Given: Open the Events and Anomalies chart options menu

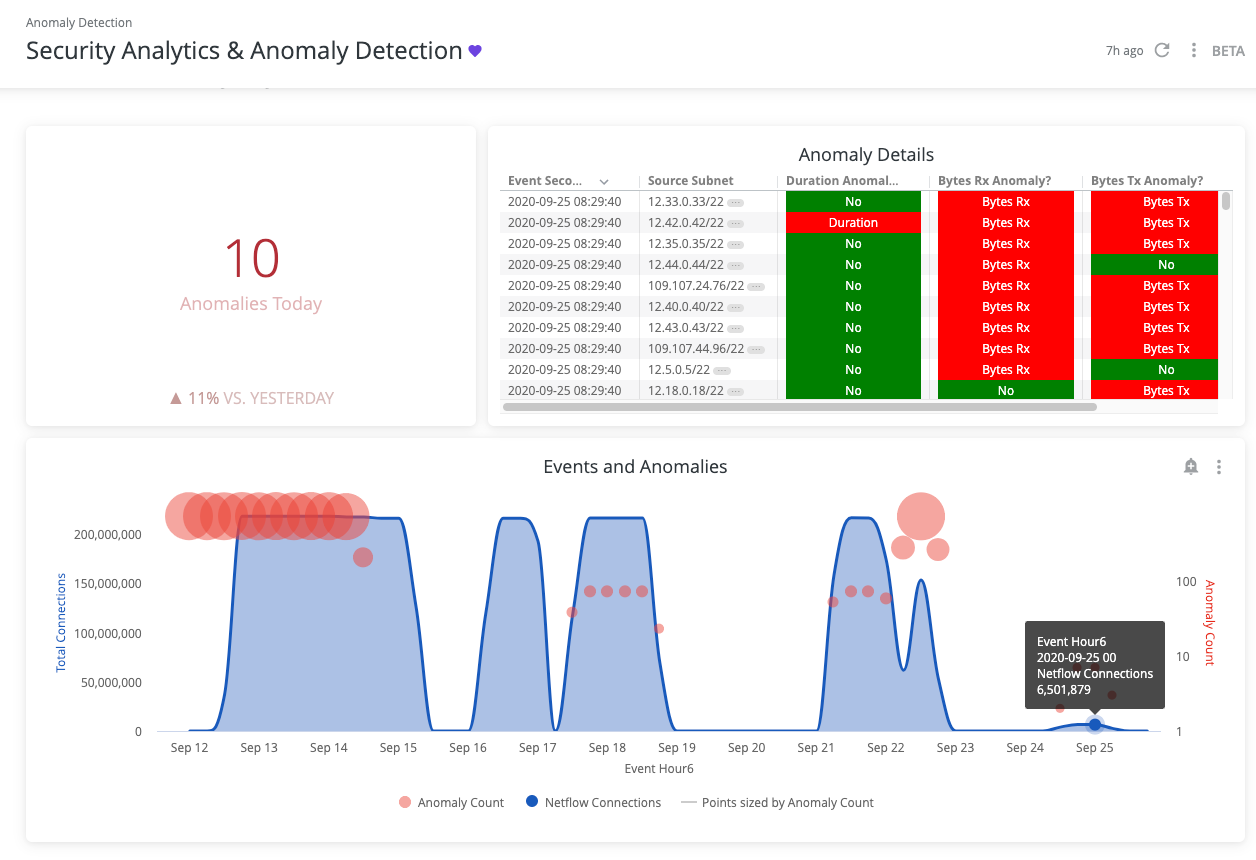Looking at the screenshot, I should 1219,466.
